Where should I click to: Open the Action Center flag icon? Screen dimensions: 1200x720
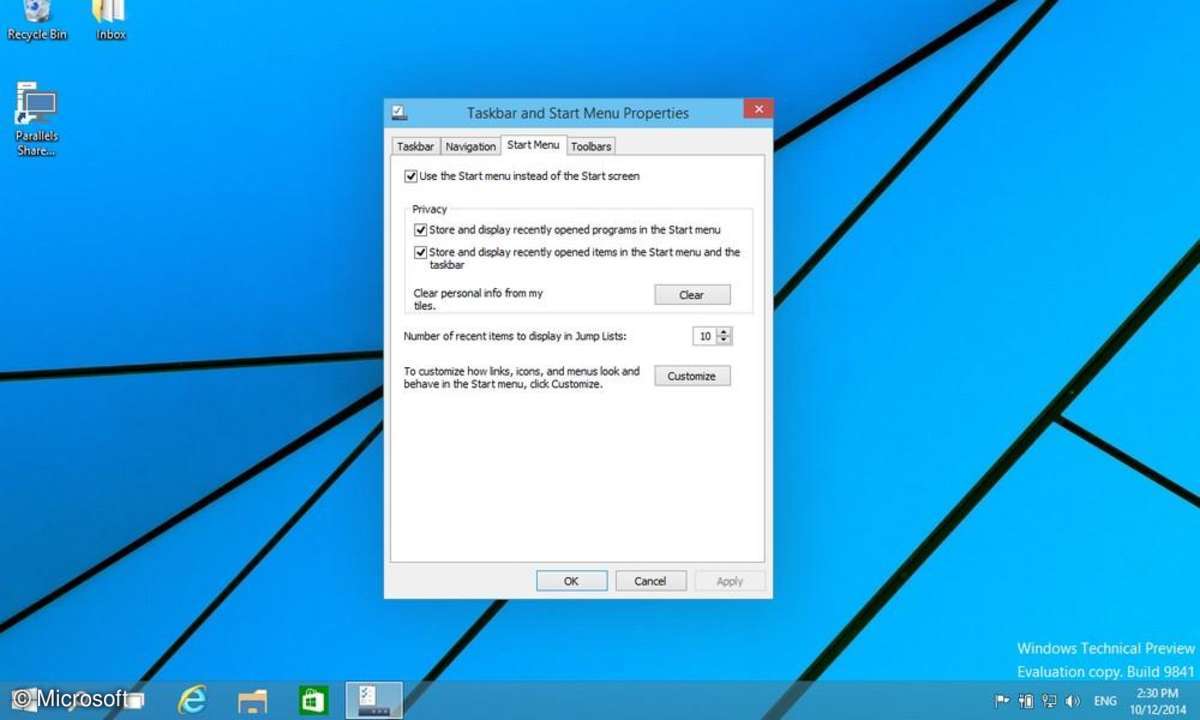click(1002, 701)
